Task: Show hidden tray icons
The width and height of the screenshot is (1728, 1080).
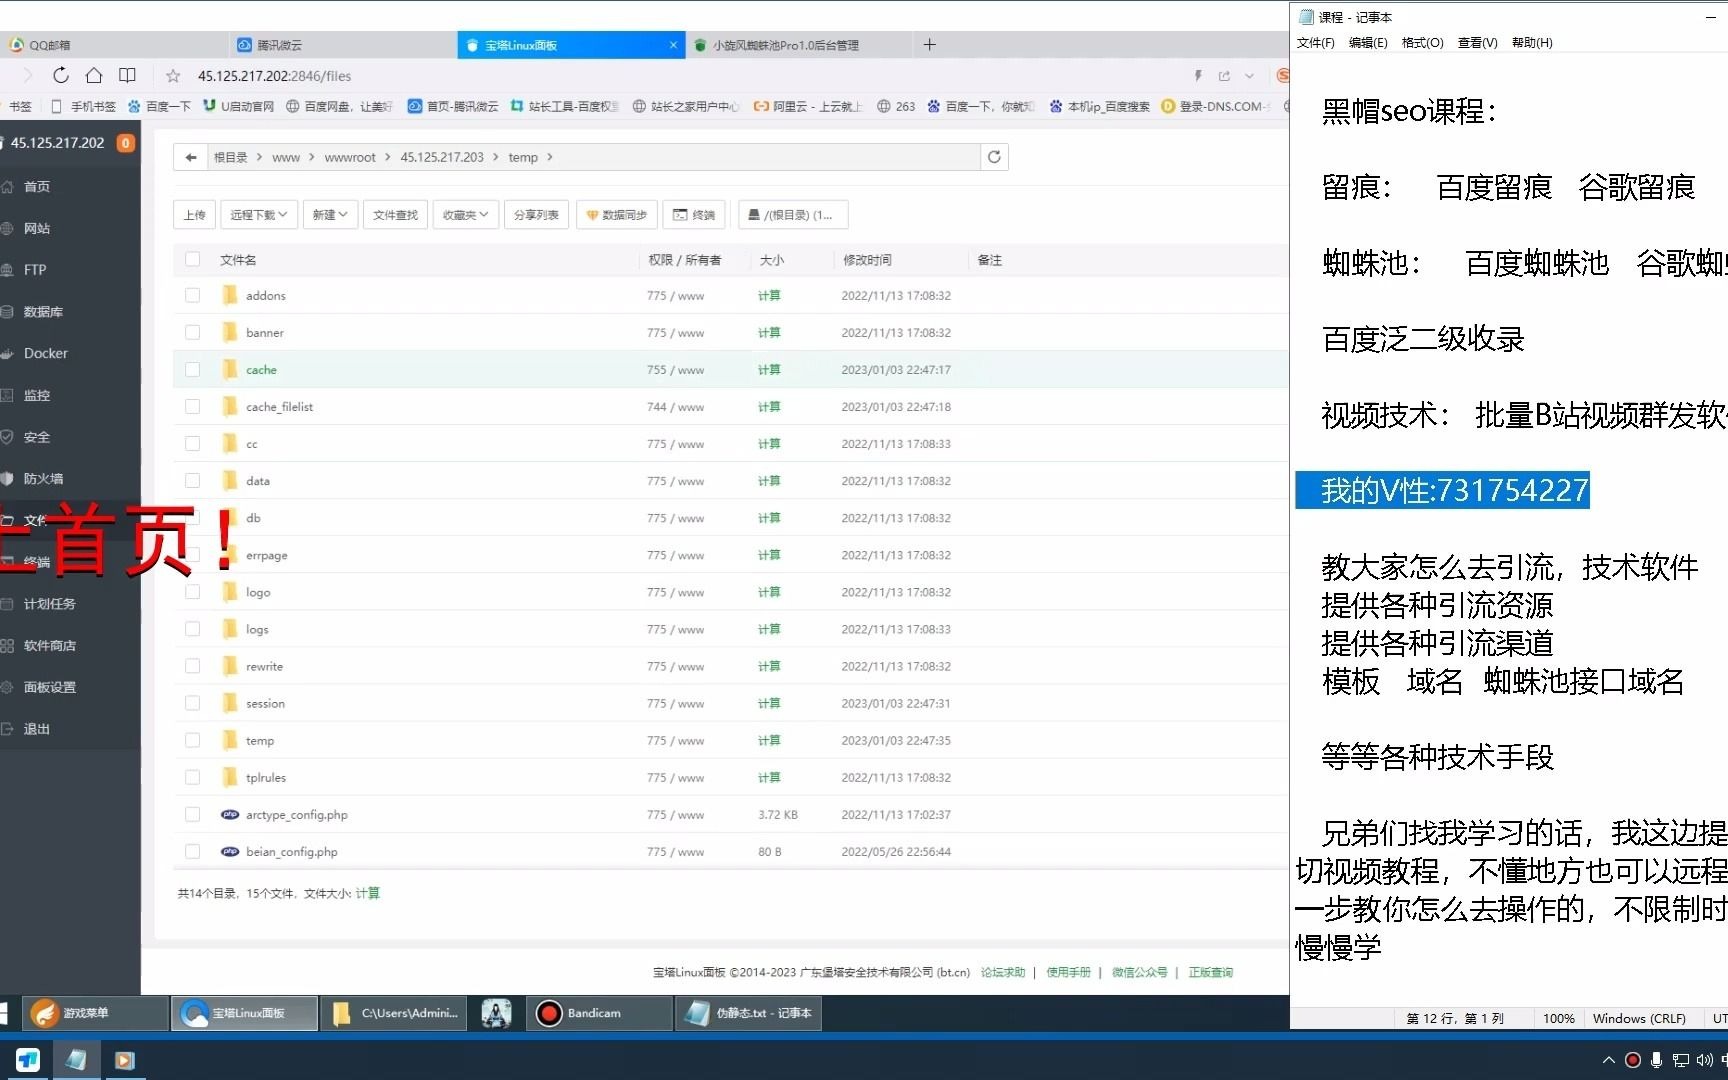Action: coord(1608,1060)
